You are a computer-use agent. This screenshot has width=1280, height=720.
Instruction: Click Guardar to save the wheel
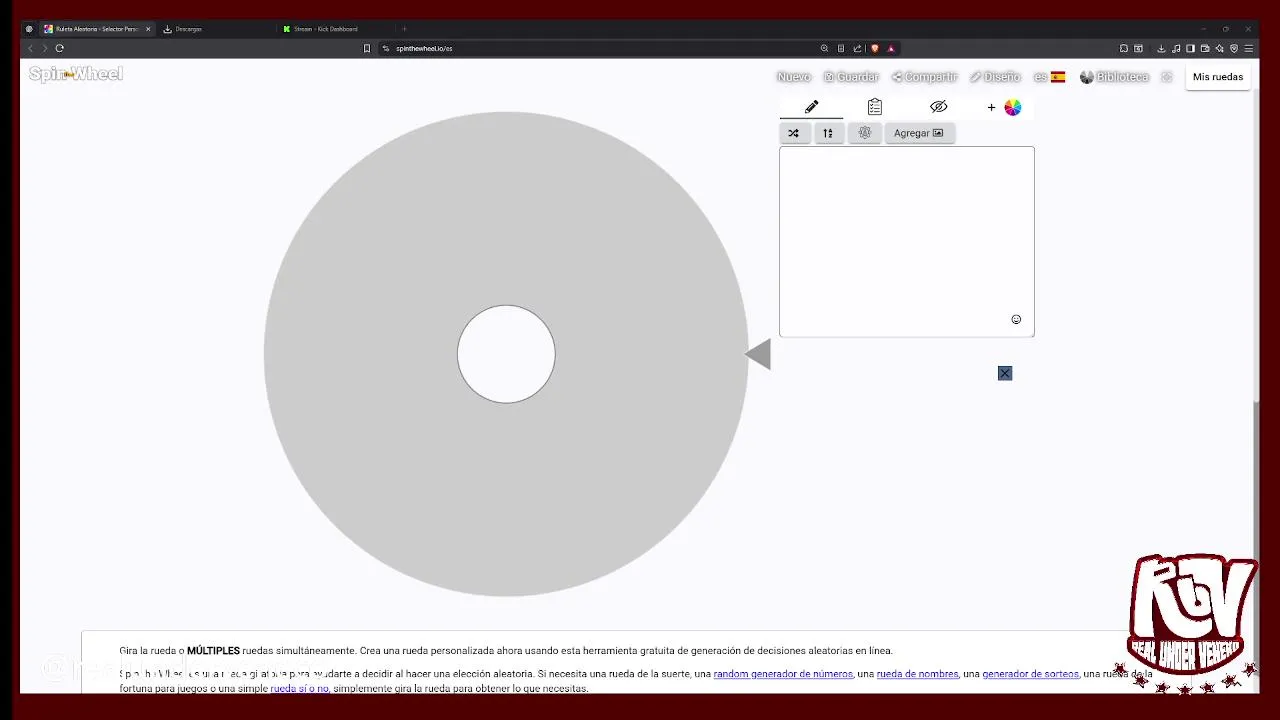851,77
